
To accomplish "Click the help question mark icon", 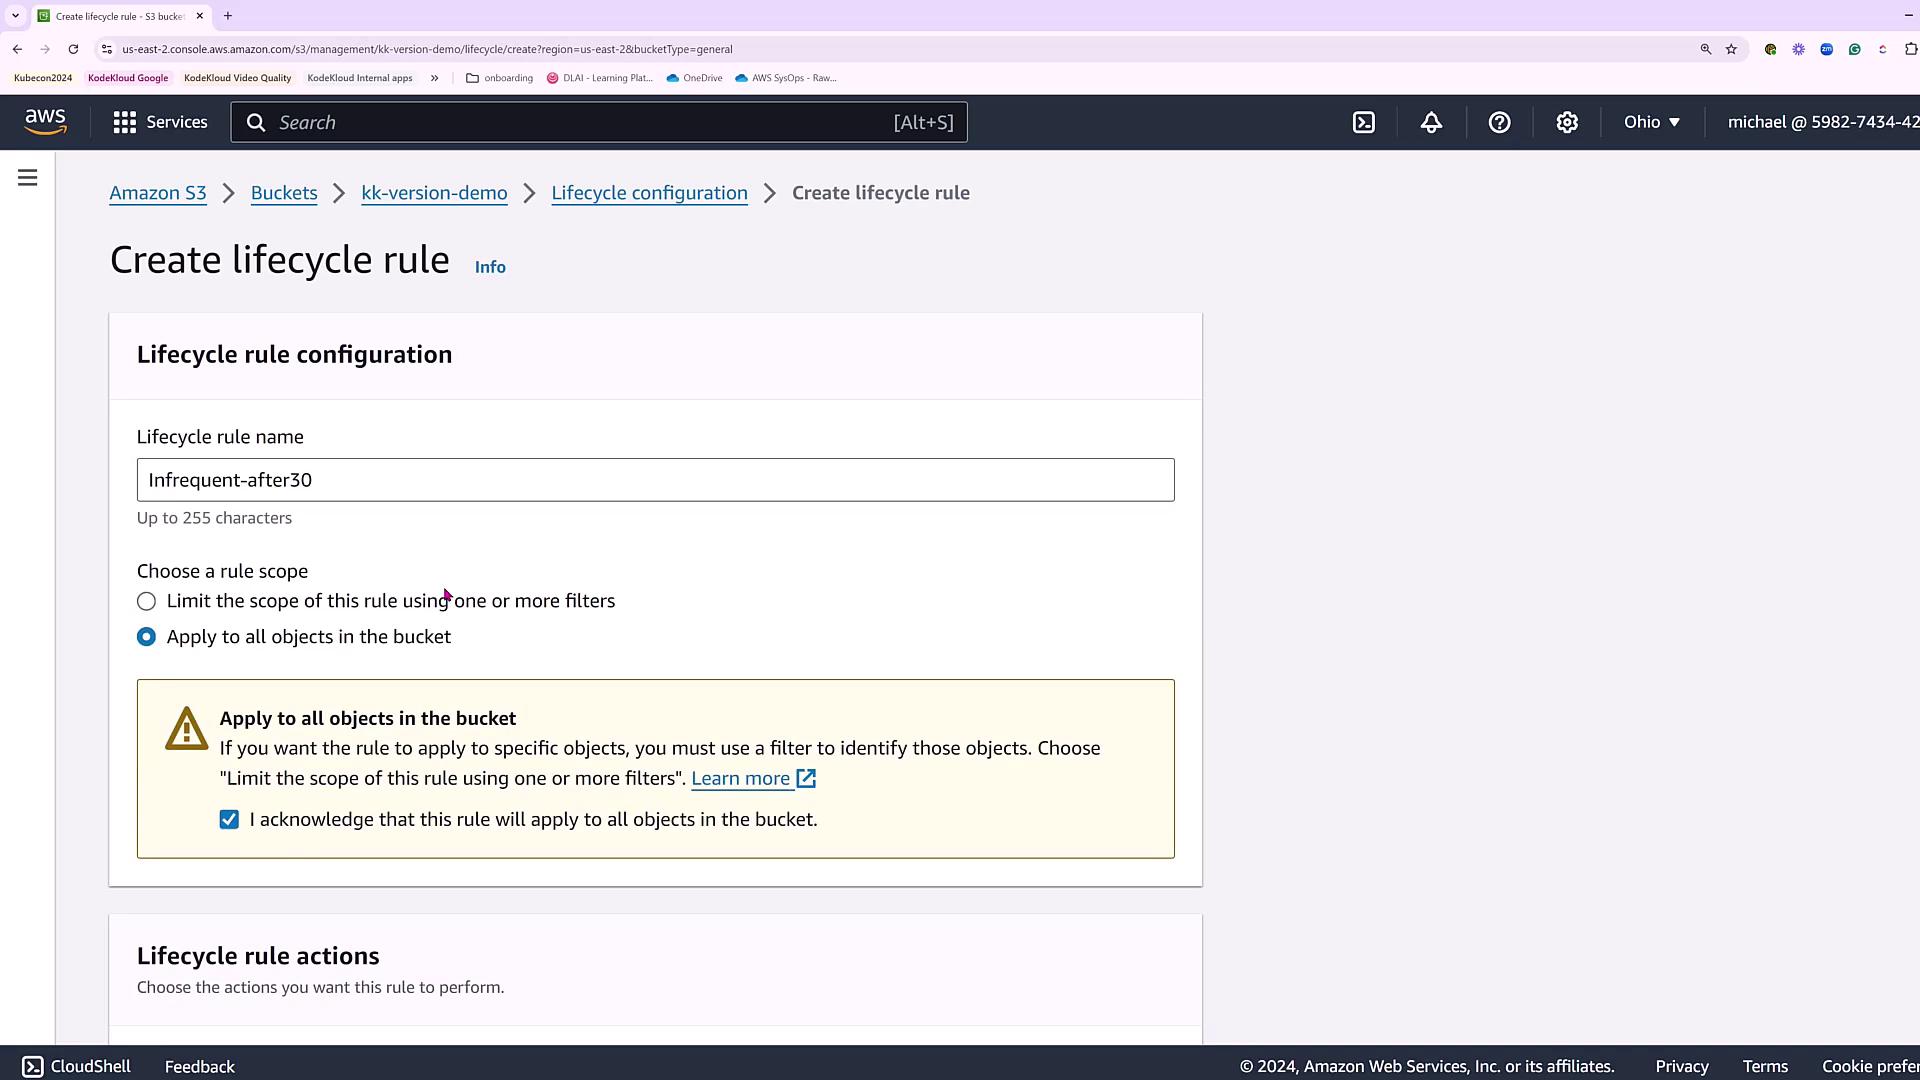I will pos(1499,122).
